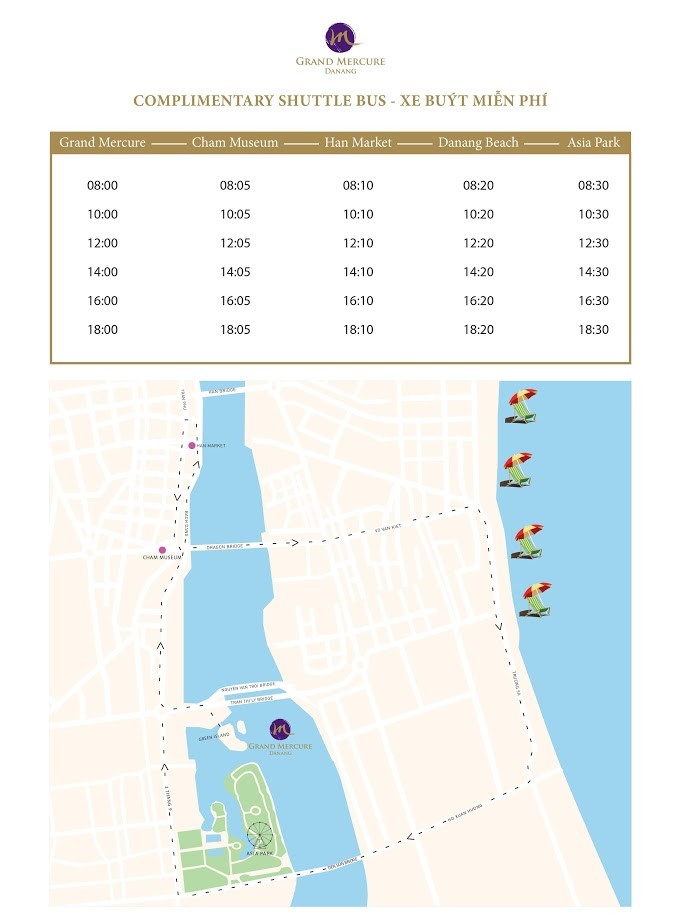The width and height of the screenshot is (681, 916).
Task: Click the route arrow on Dragon Bridge
Action: pyautogui.click(x=294, y=543)
